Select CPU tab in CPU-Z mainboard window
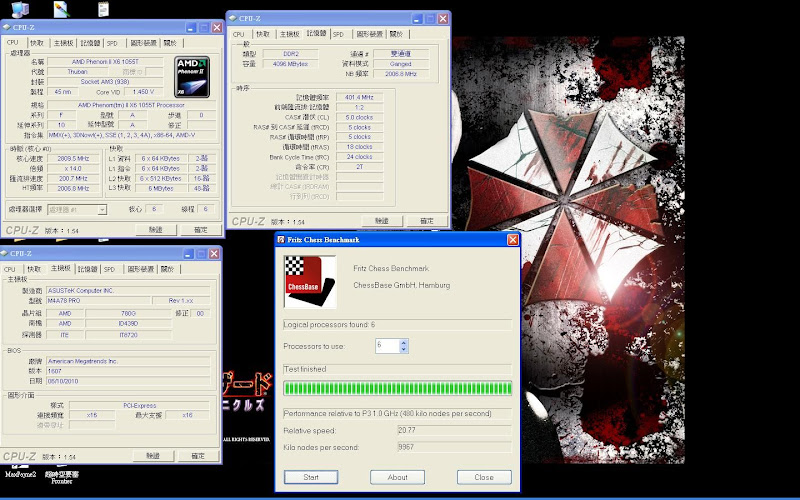The width and height of the screenshot is (800, 500). click(10, 269)
